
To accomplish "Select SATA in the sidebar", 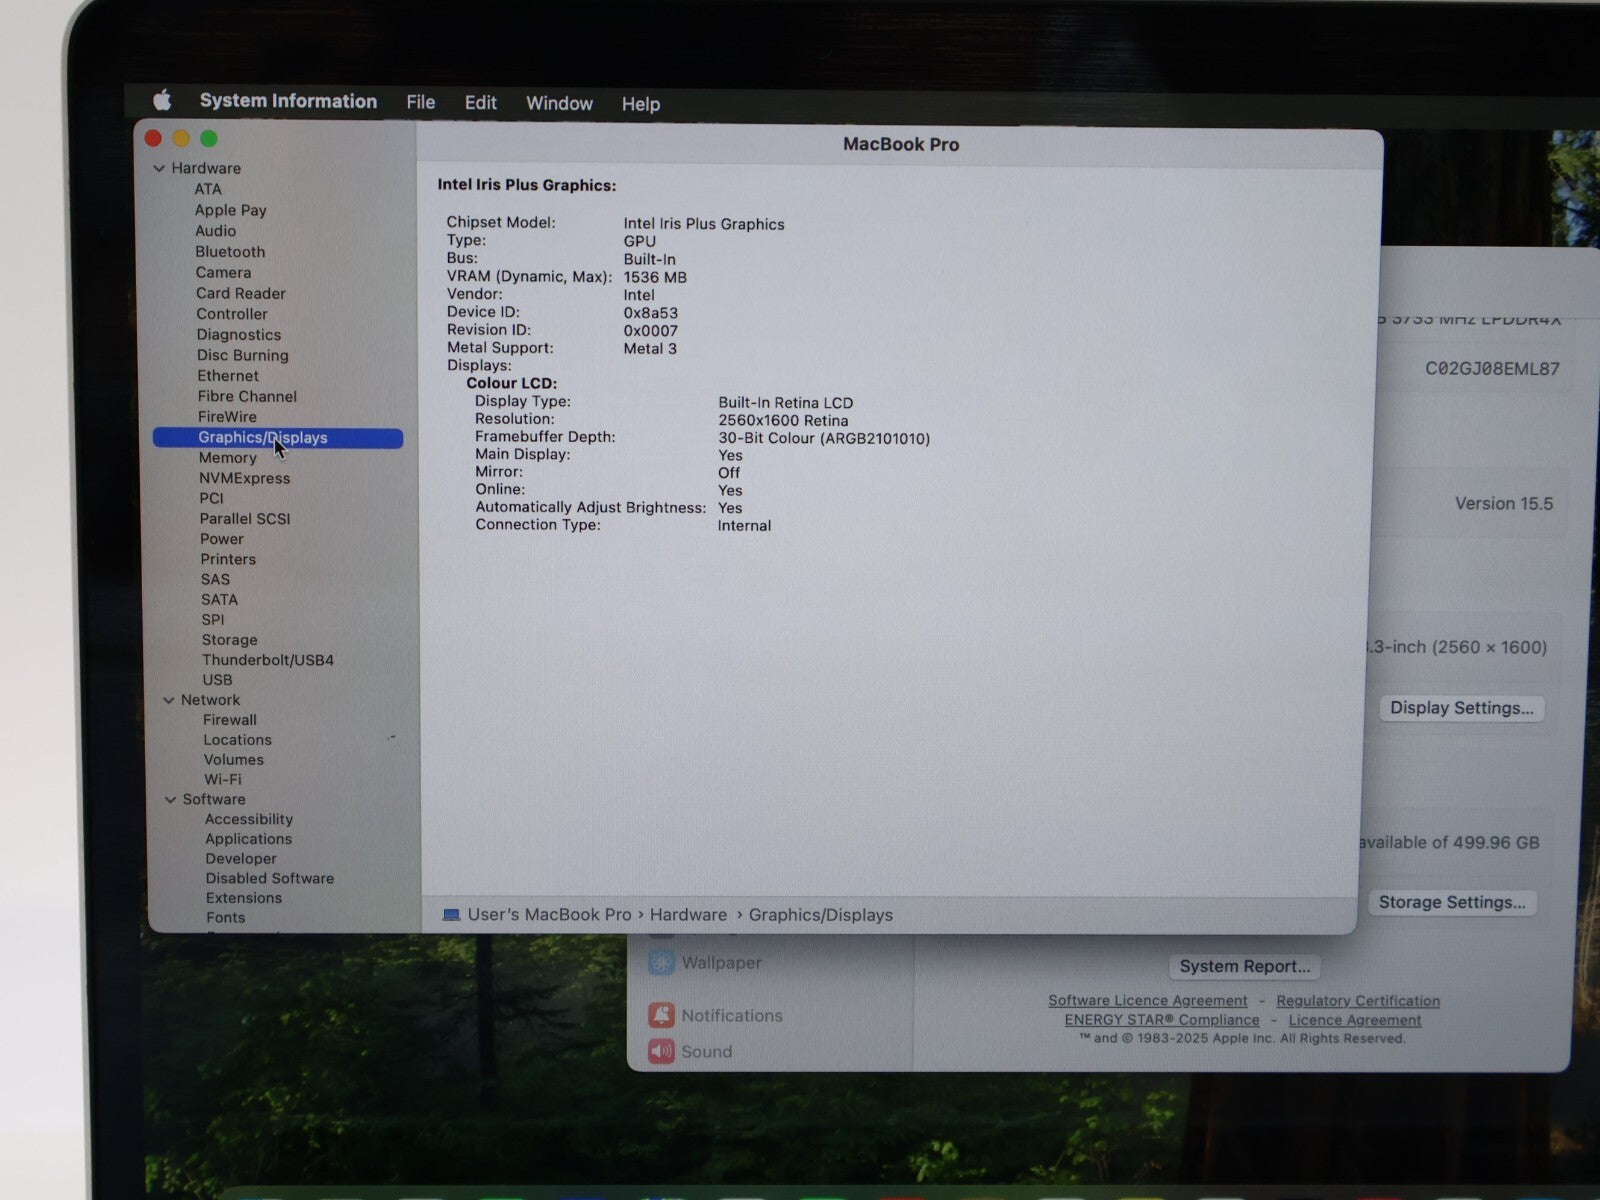I will 219,600.
